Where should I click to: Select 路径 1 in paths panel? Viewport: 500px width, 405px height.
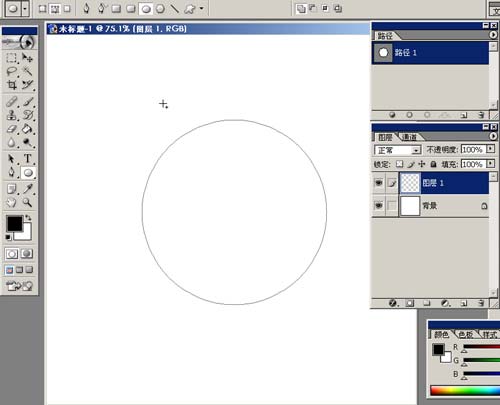pyautogui.click(x=430, y=53)
